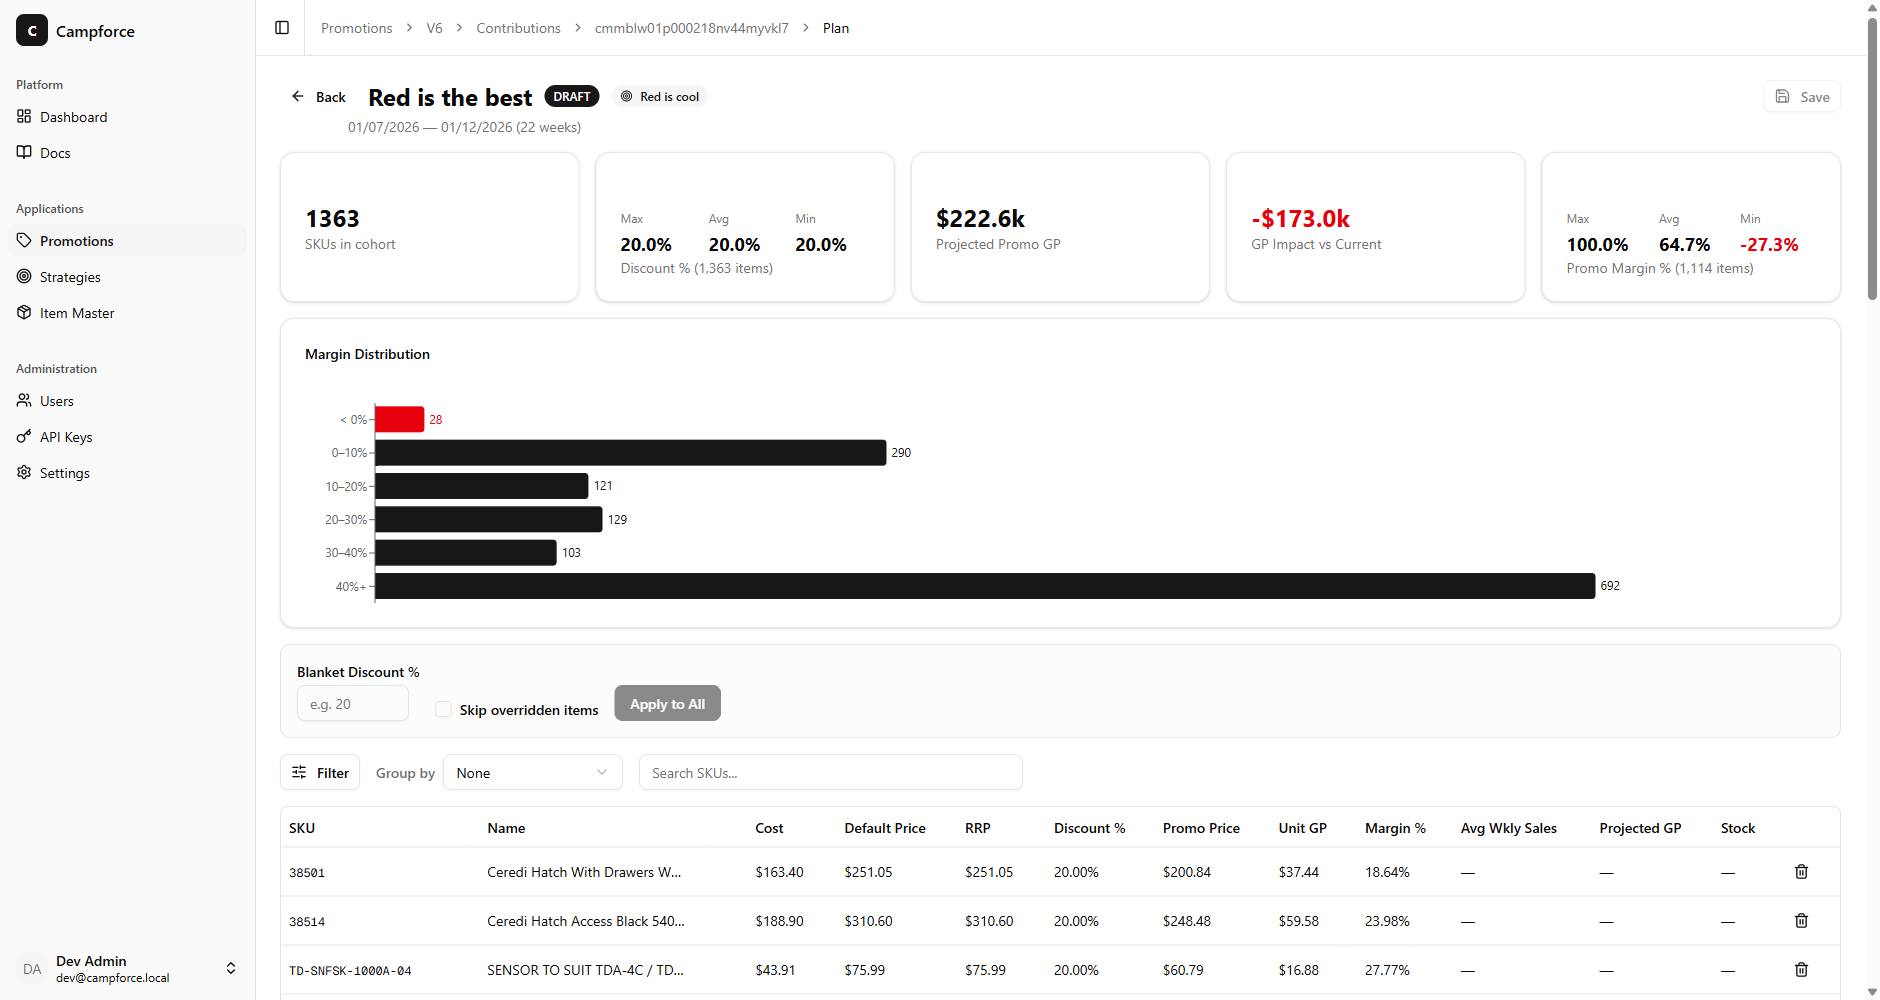Open API Keys page
The height and width of the screenshot is (1000, 1880).
[x=127, y=437]
